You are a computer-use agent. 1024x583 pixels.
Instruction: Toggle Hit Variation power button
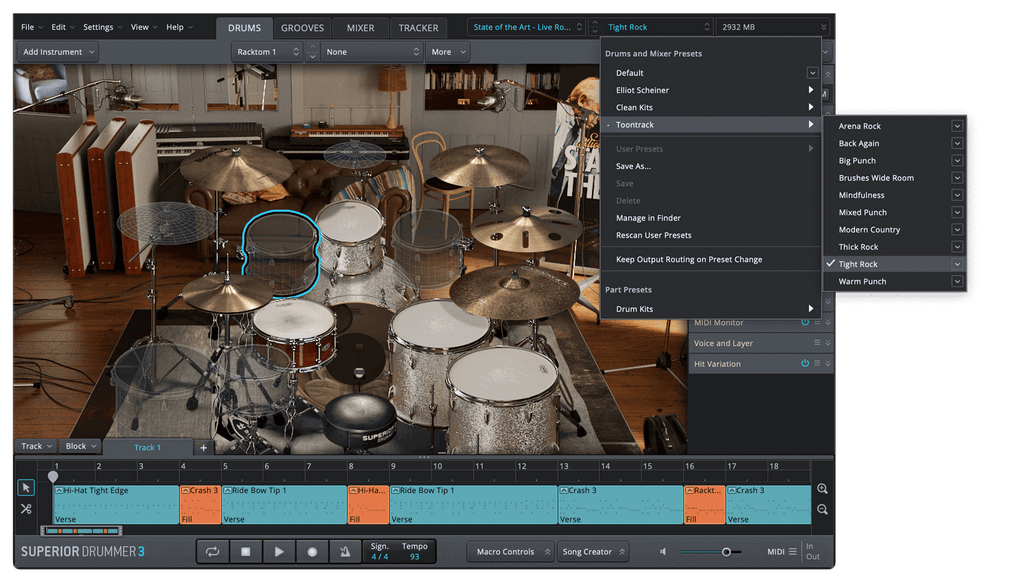click(805, 364)
